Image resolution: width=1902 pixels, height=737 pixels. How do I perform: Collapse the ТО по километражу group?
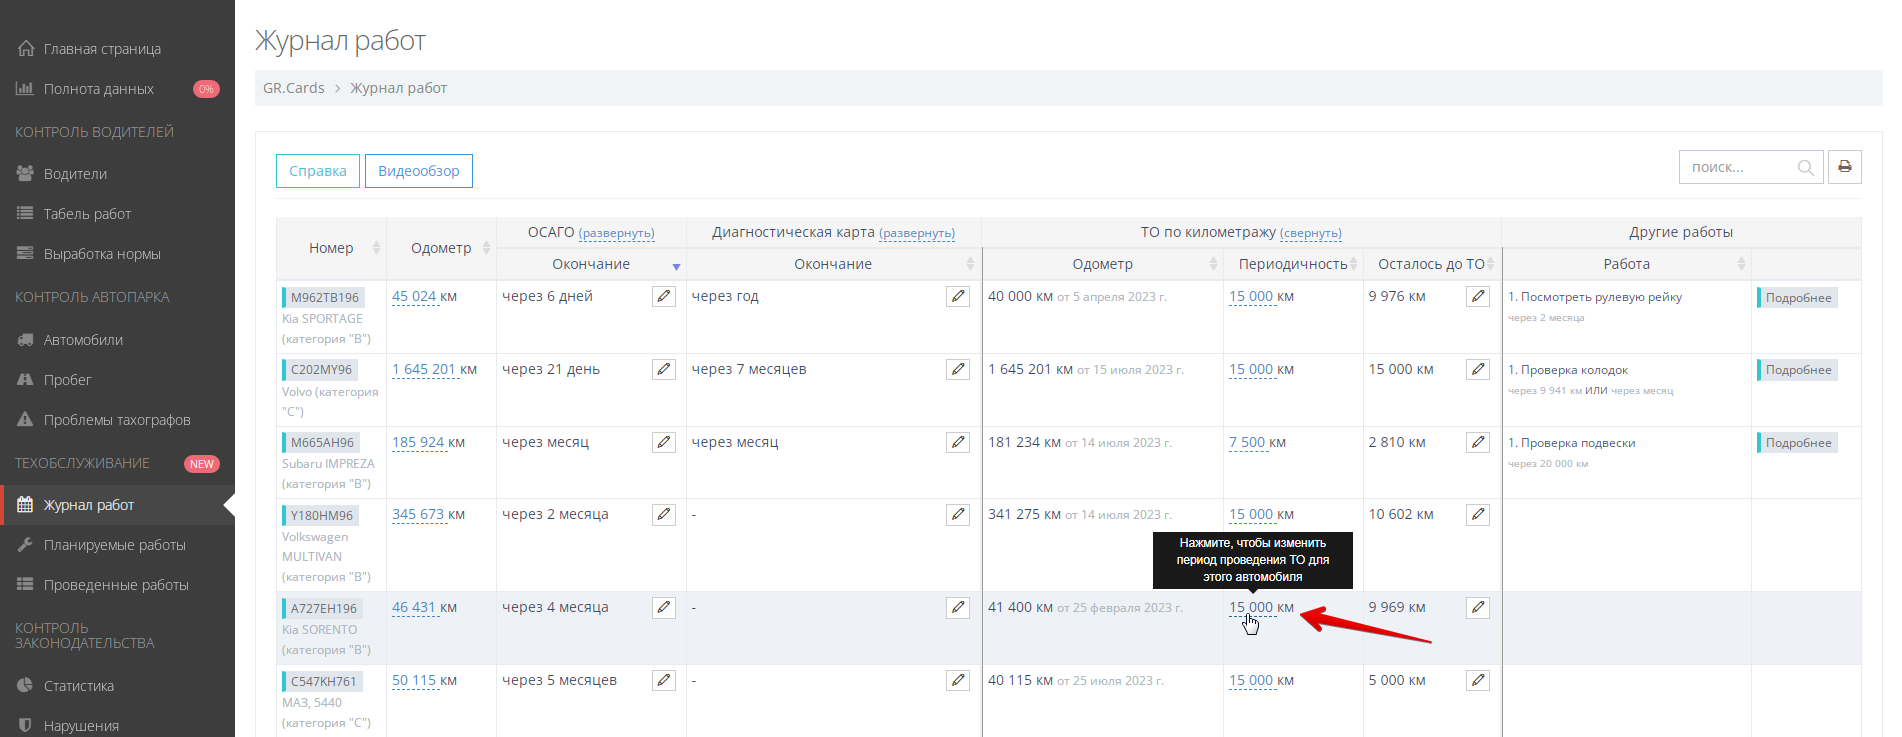tap(1310, 233)
